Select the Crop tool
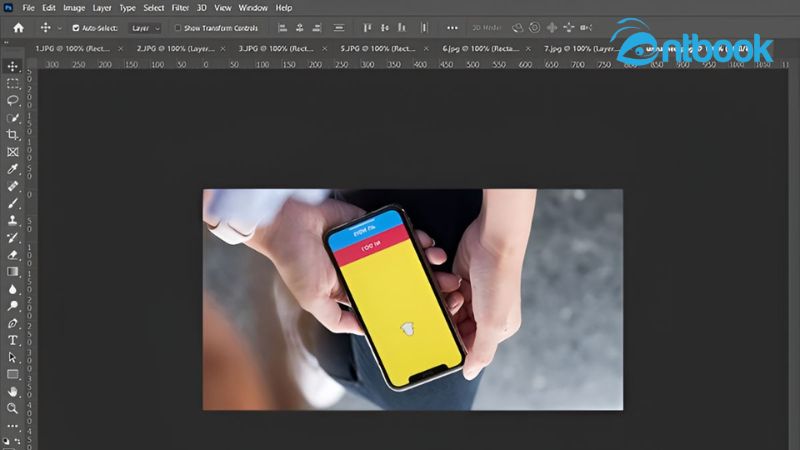This screenshot has height=450, width=800. click(x=13, y=135)
